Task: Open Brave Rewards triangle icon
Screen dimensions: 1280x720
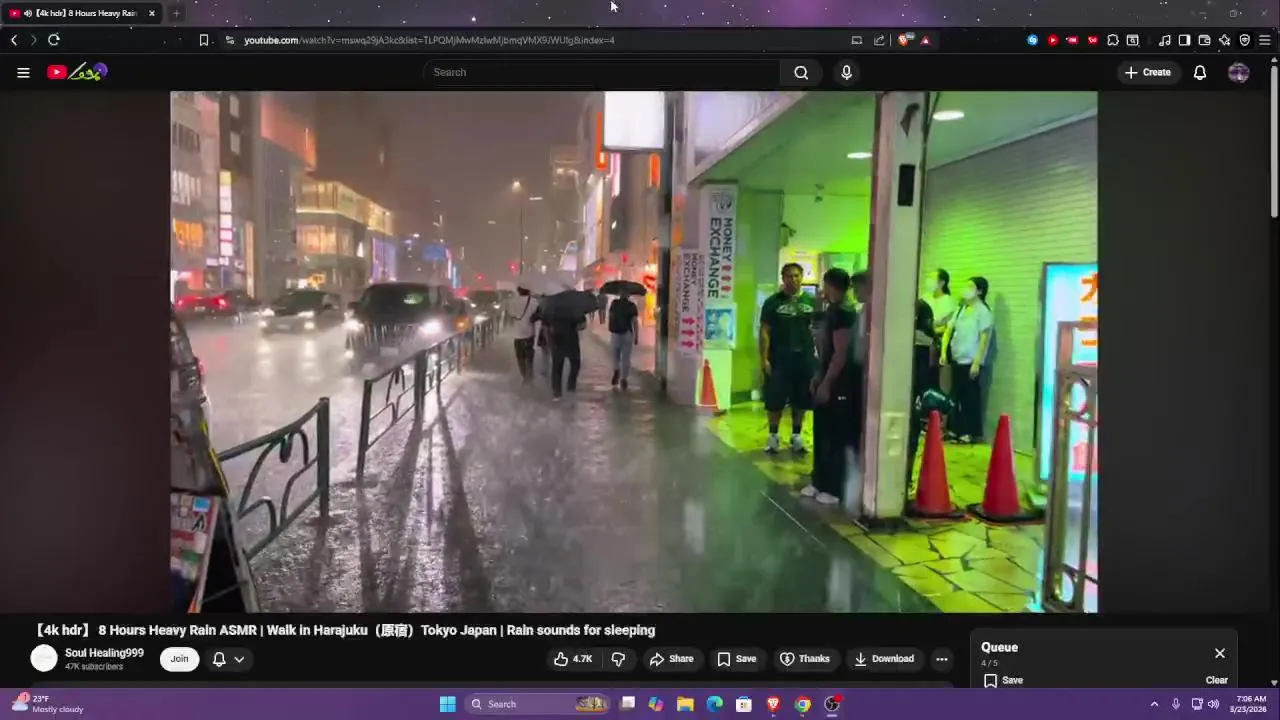Action: click(x=925, y=40)
